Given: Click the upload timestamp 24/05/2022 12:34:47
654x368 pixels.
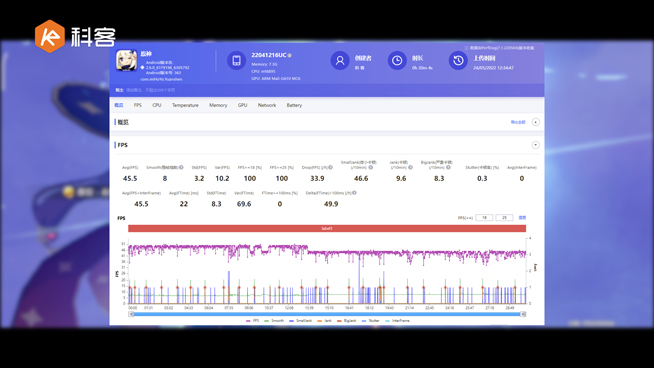Looking at the screenshot, I should coord(493,68).
